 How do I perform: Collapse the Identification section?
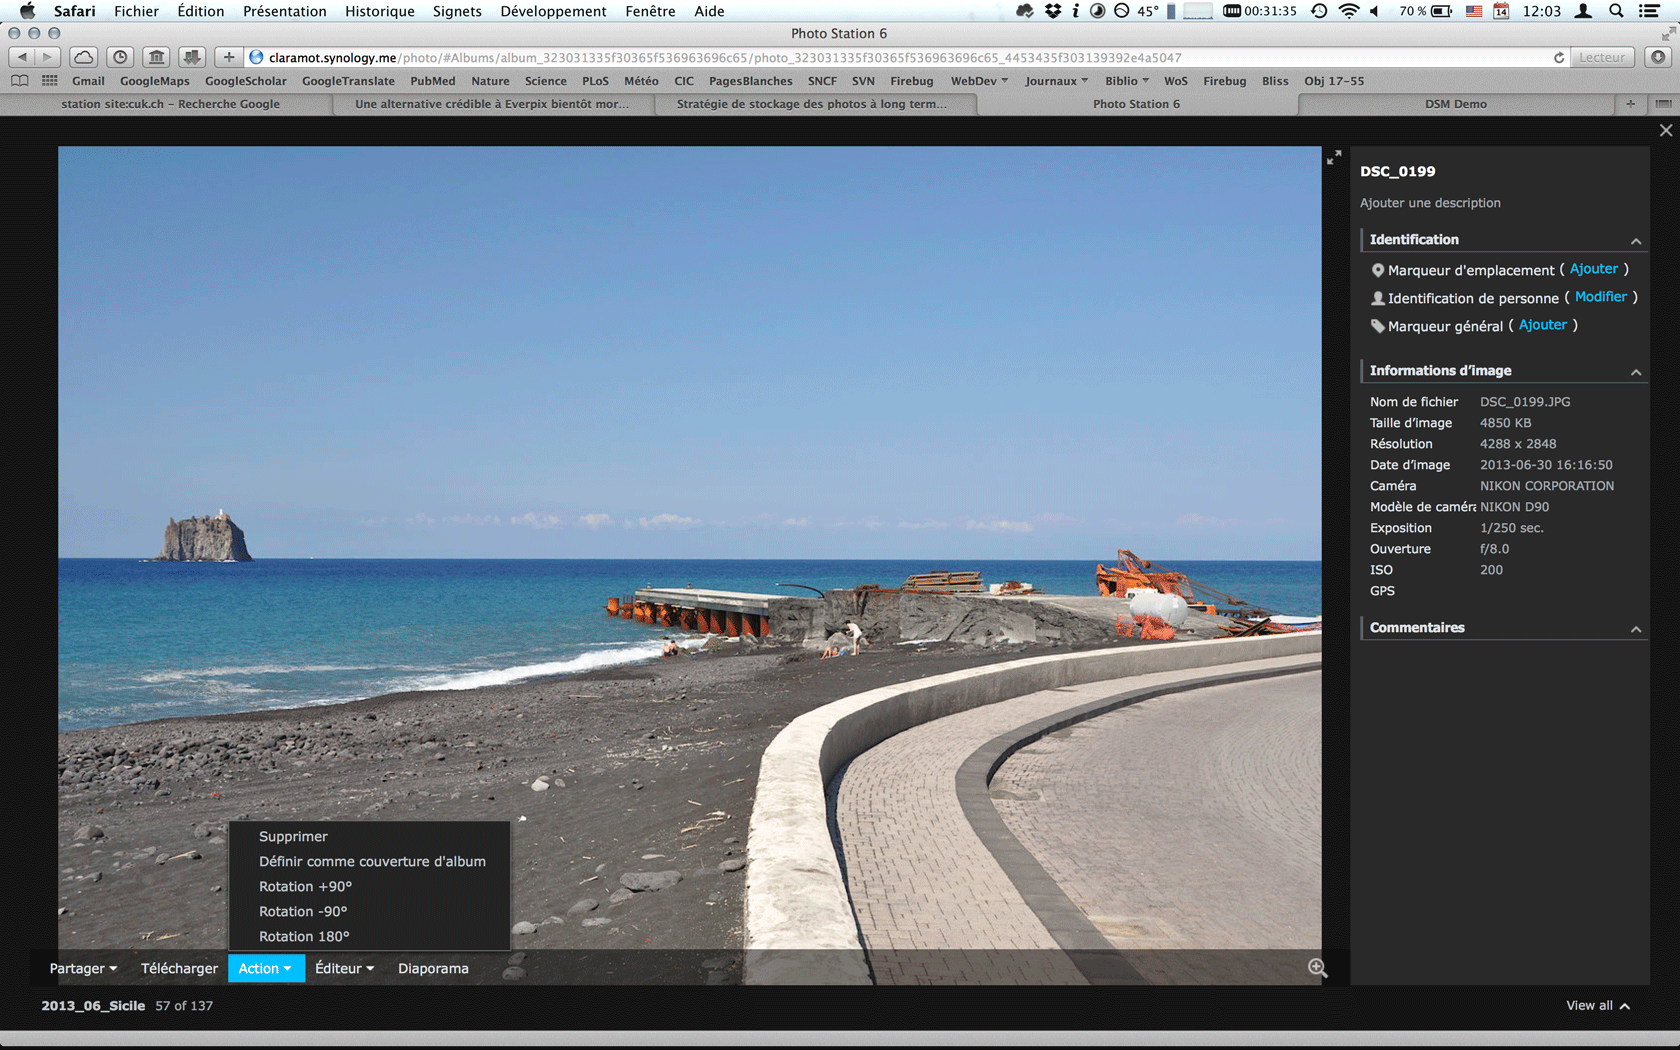(x=1636, y=241)
